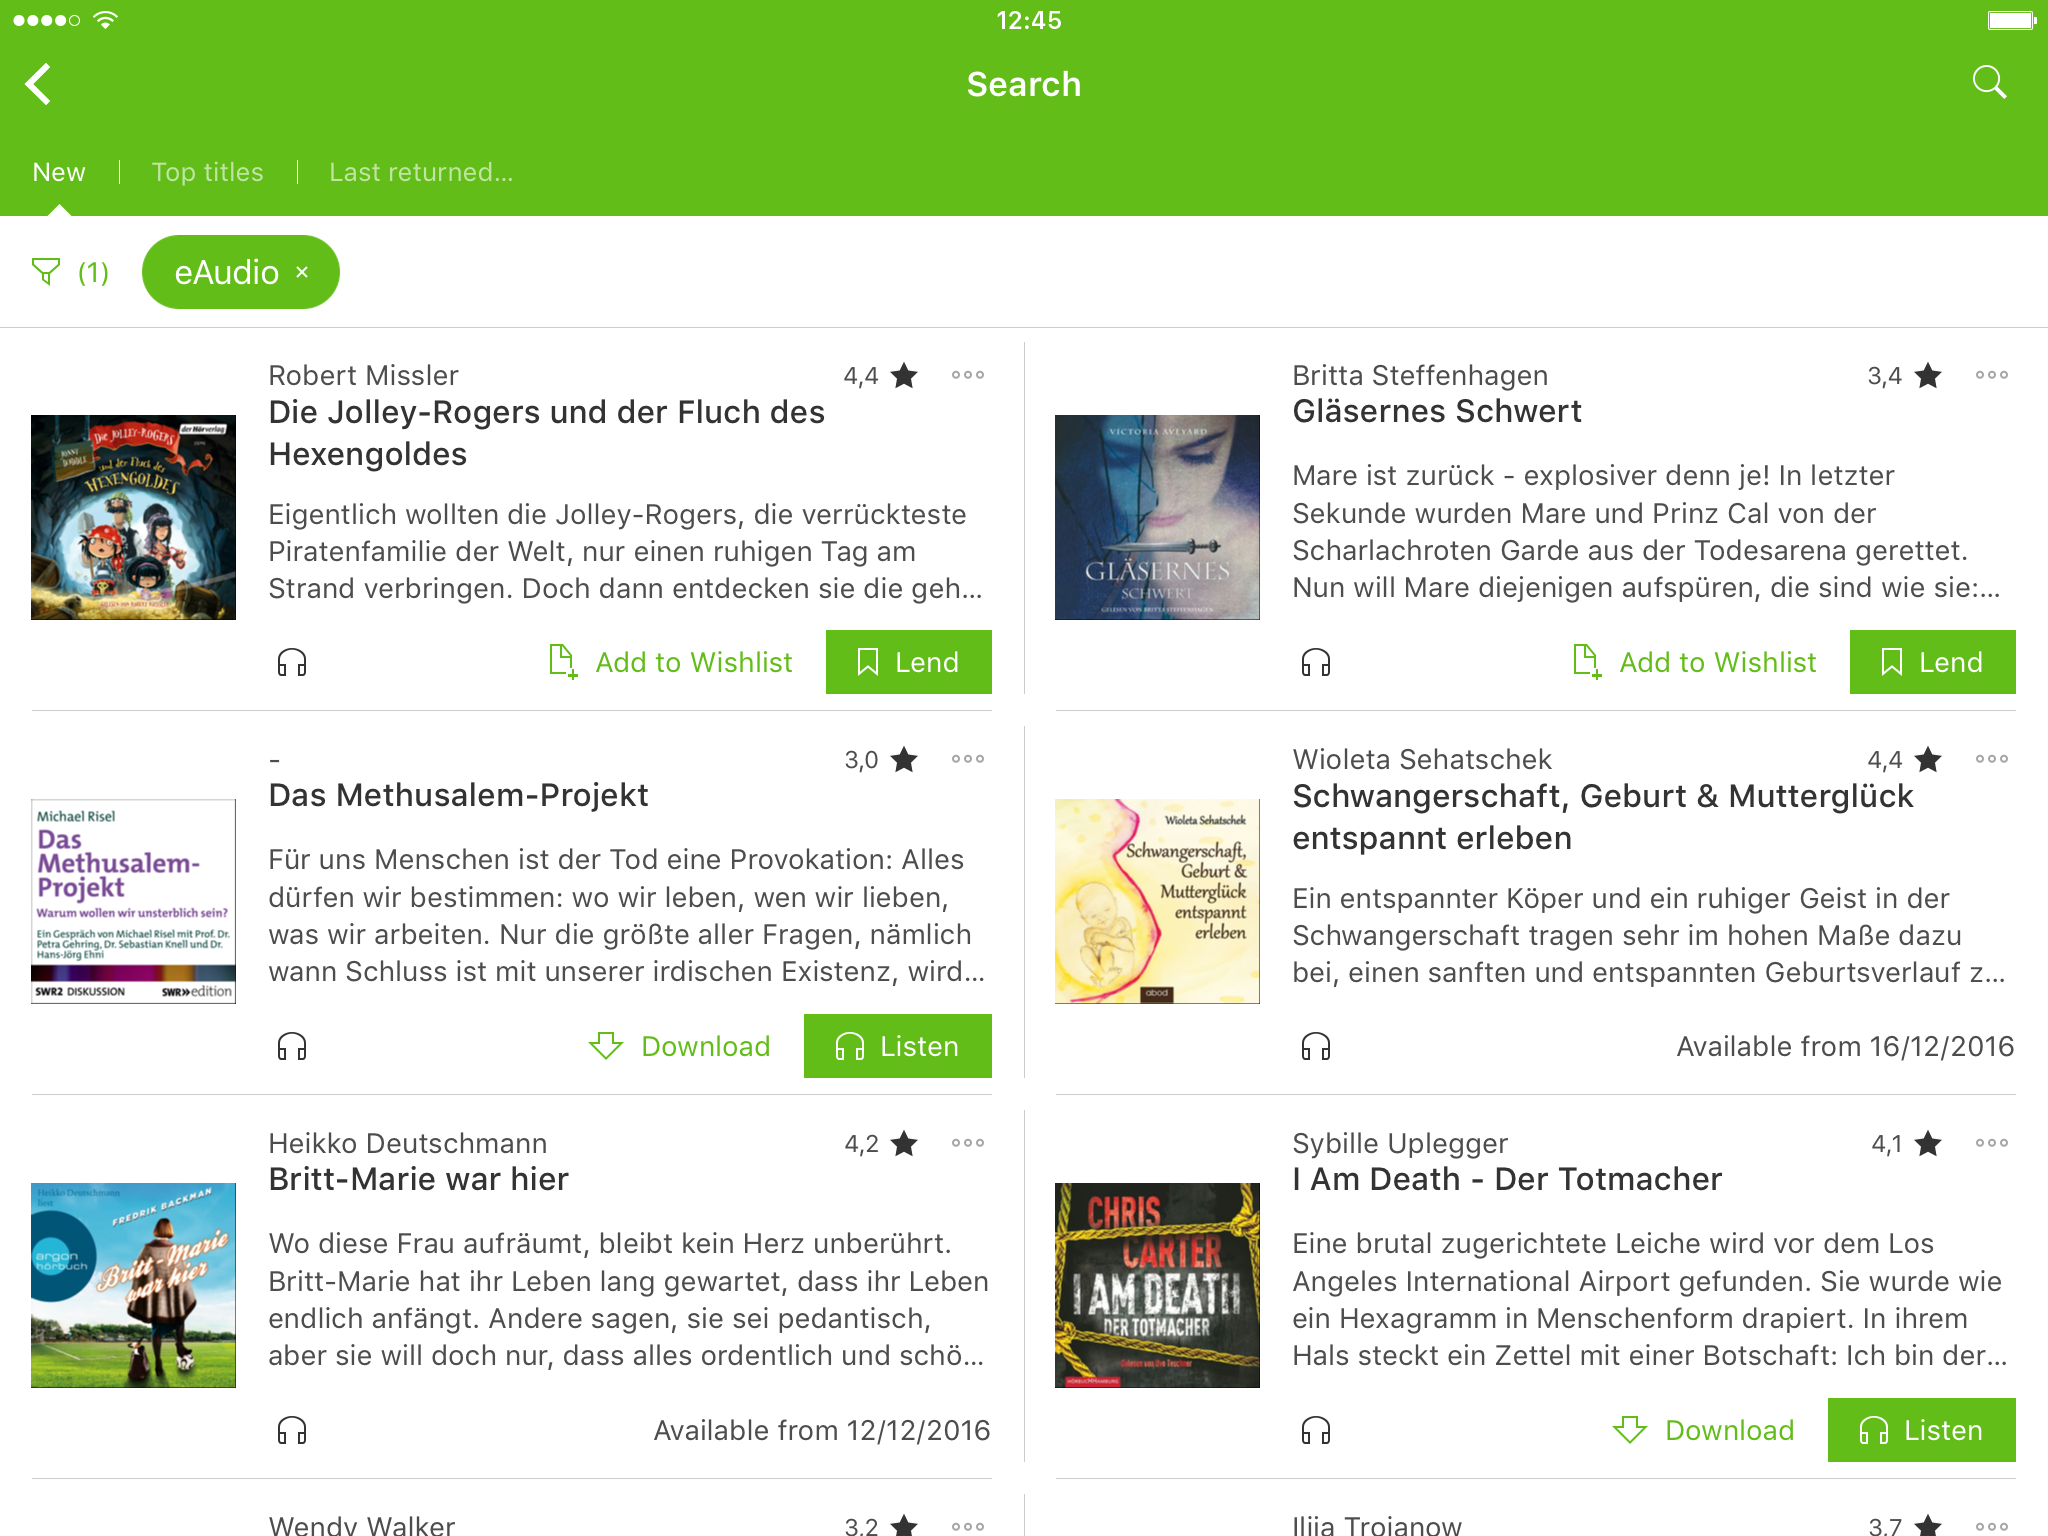2048x1536 pixels.
Task: Open the I Am Death cover thumbnail
Action: point(1158,1286)
